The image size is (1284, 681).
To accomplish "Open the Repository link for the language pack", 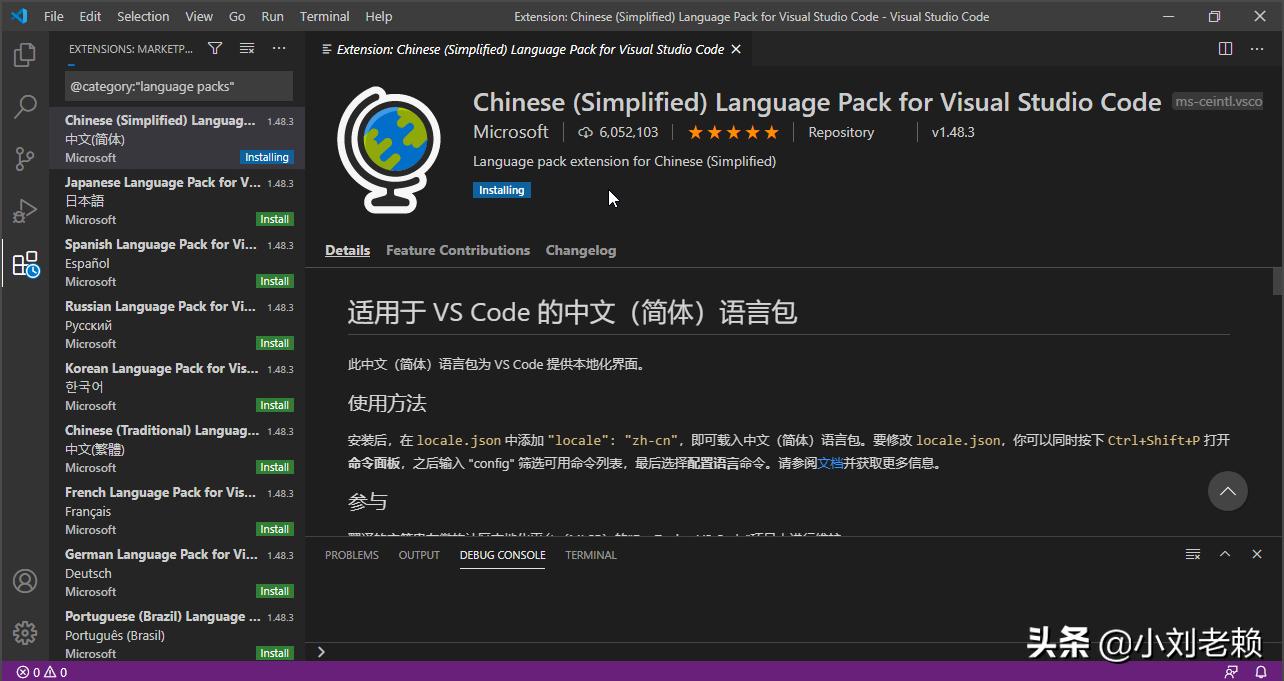I will (x=840, y=131).
